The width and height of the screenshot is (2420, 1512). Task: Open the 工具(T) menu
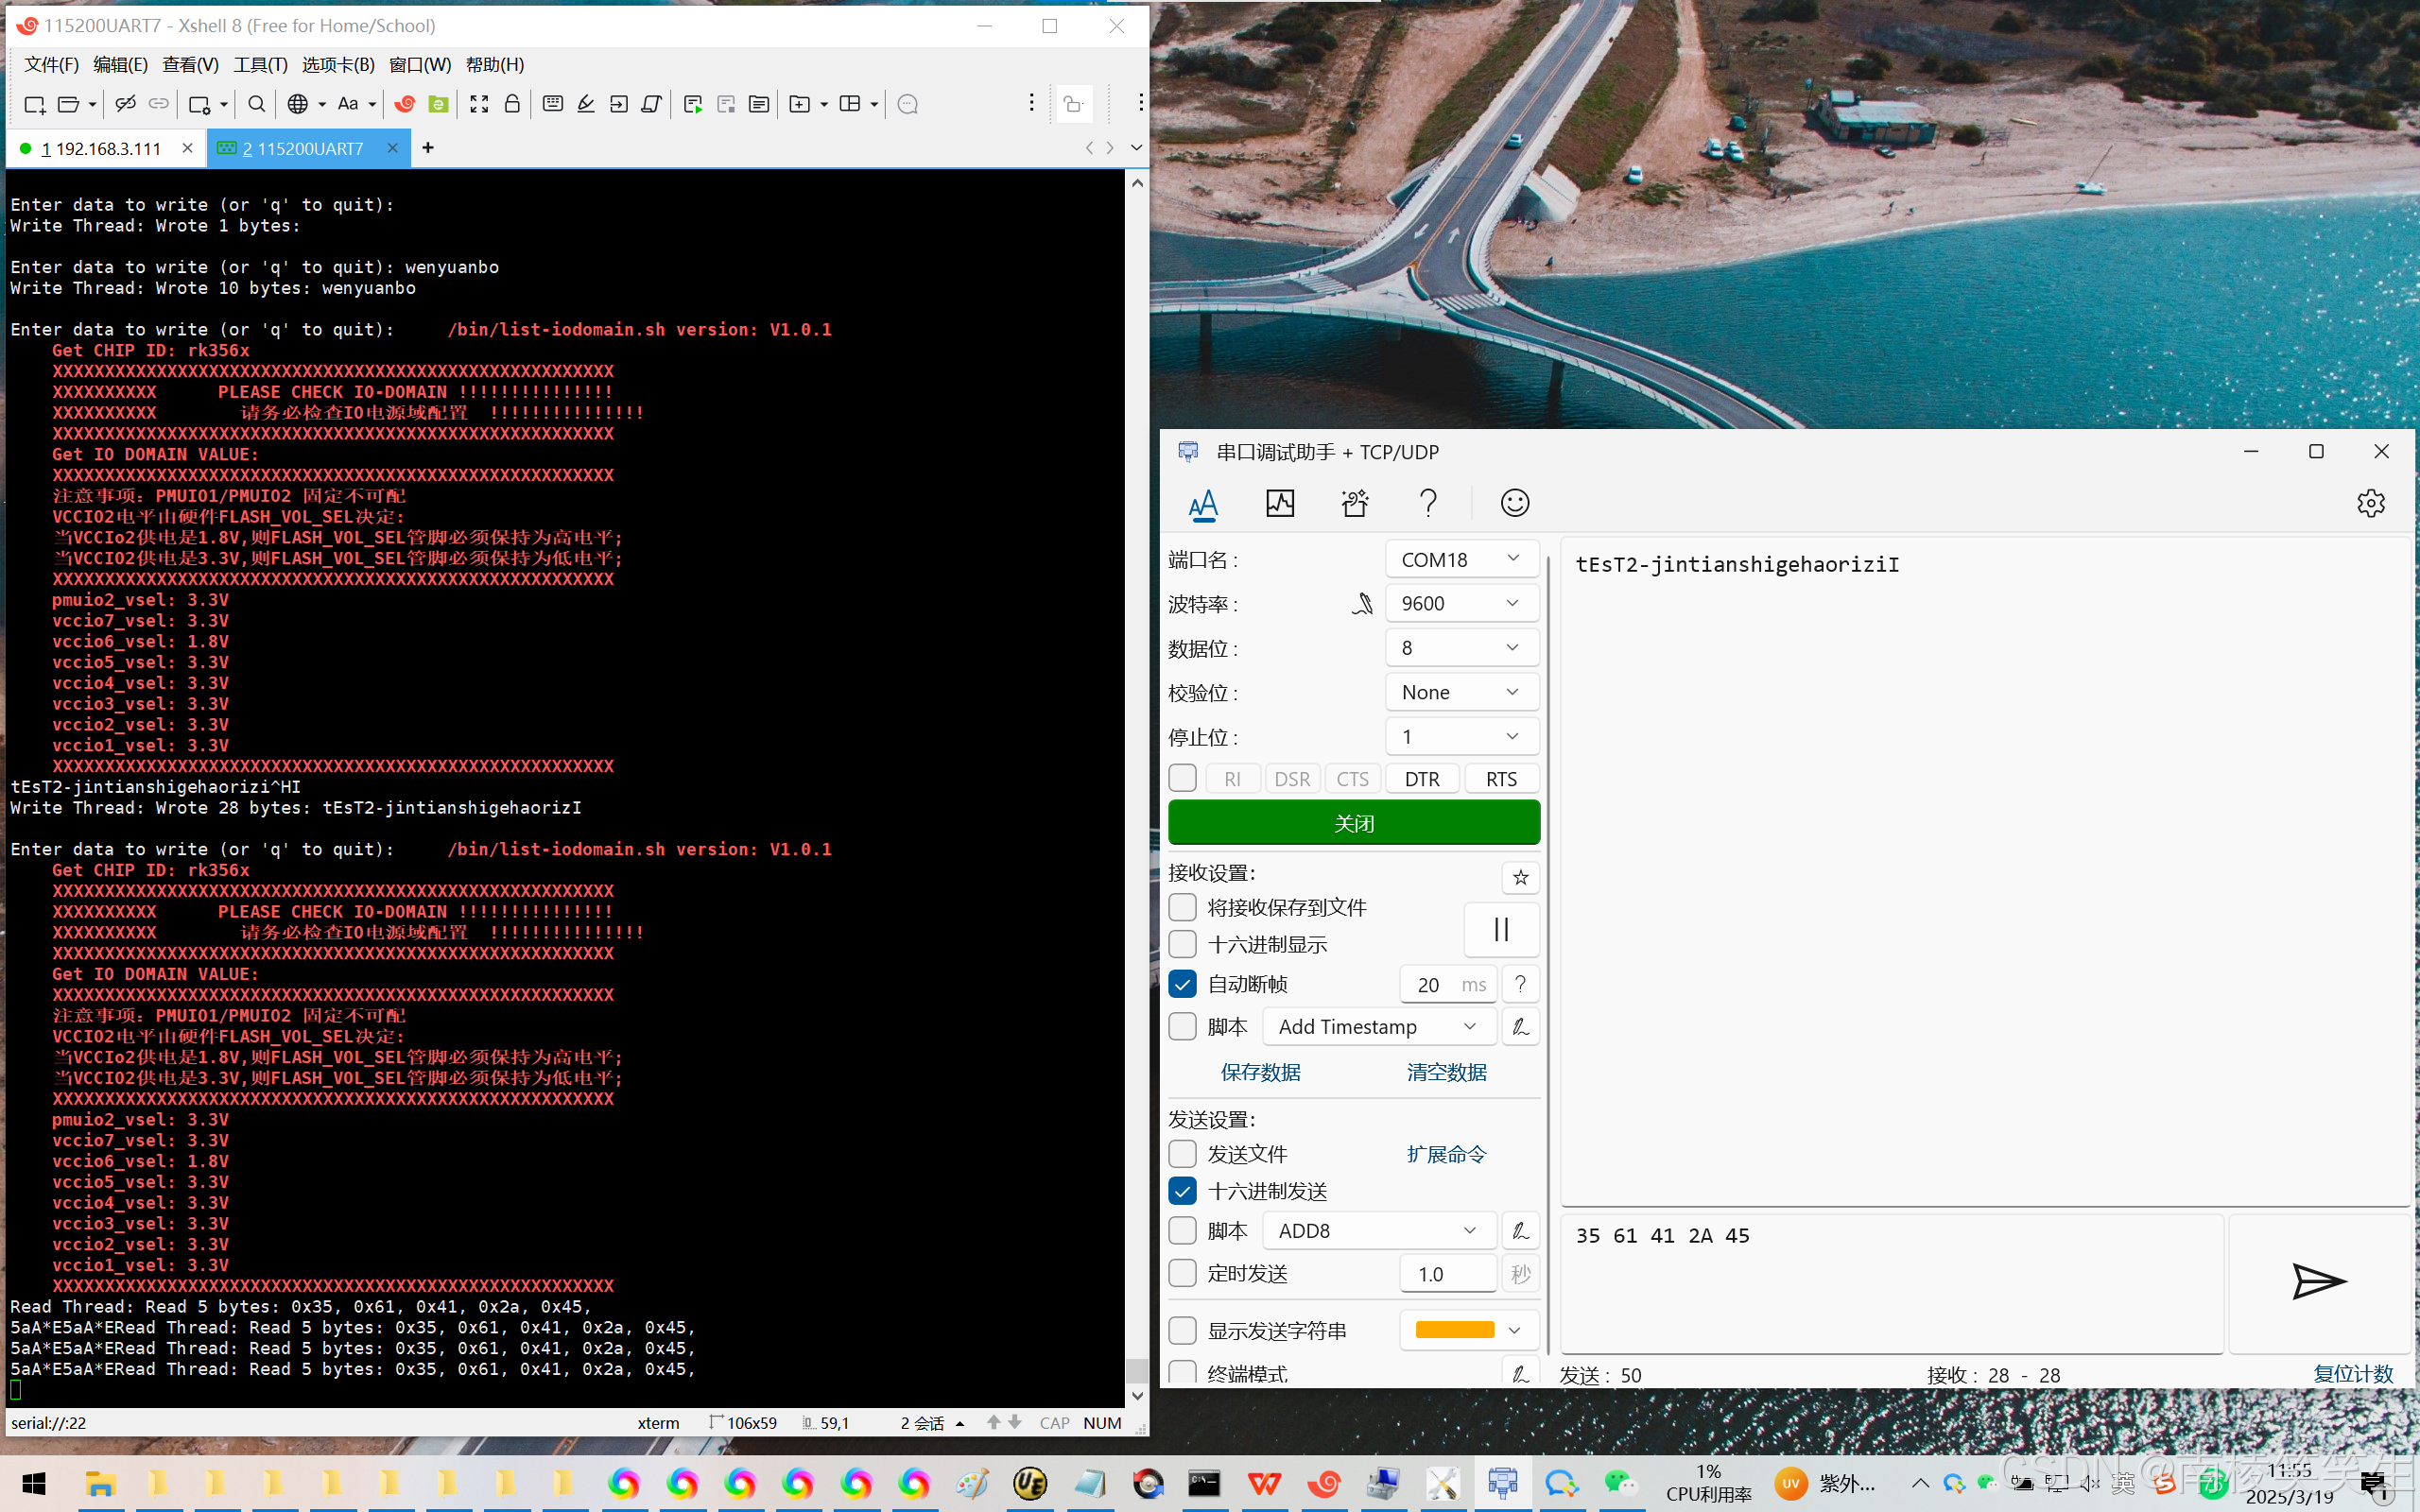click(260, 65)
